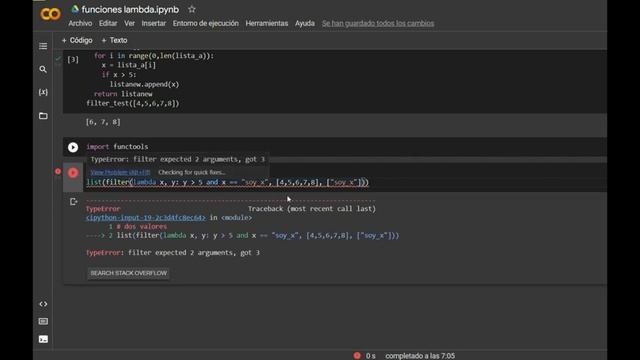Open the Editar menu

(108, 23)
